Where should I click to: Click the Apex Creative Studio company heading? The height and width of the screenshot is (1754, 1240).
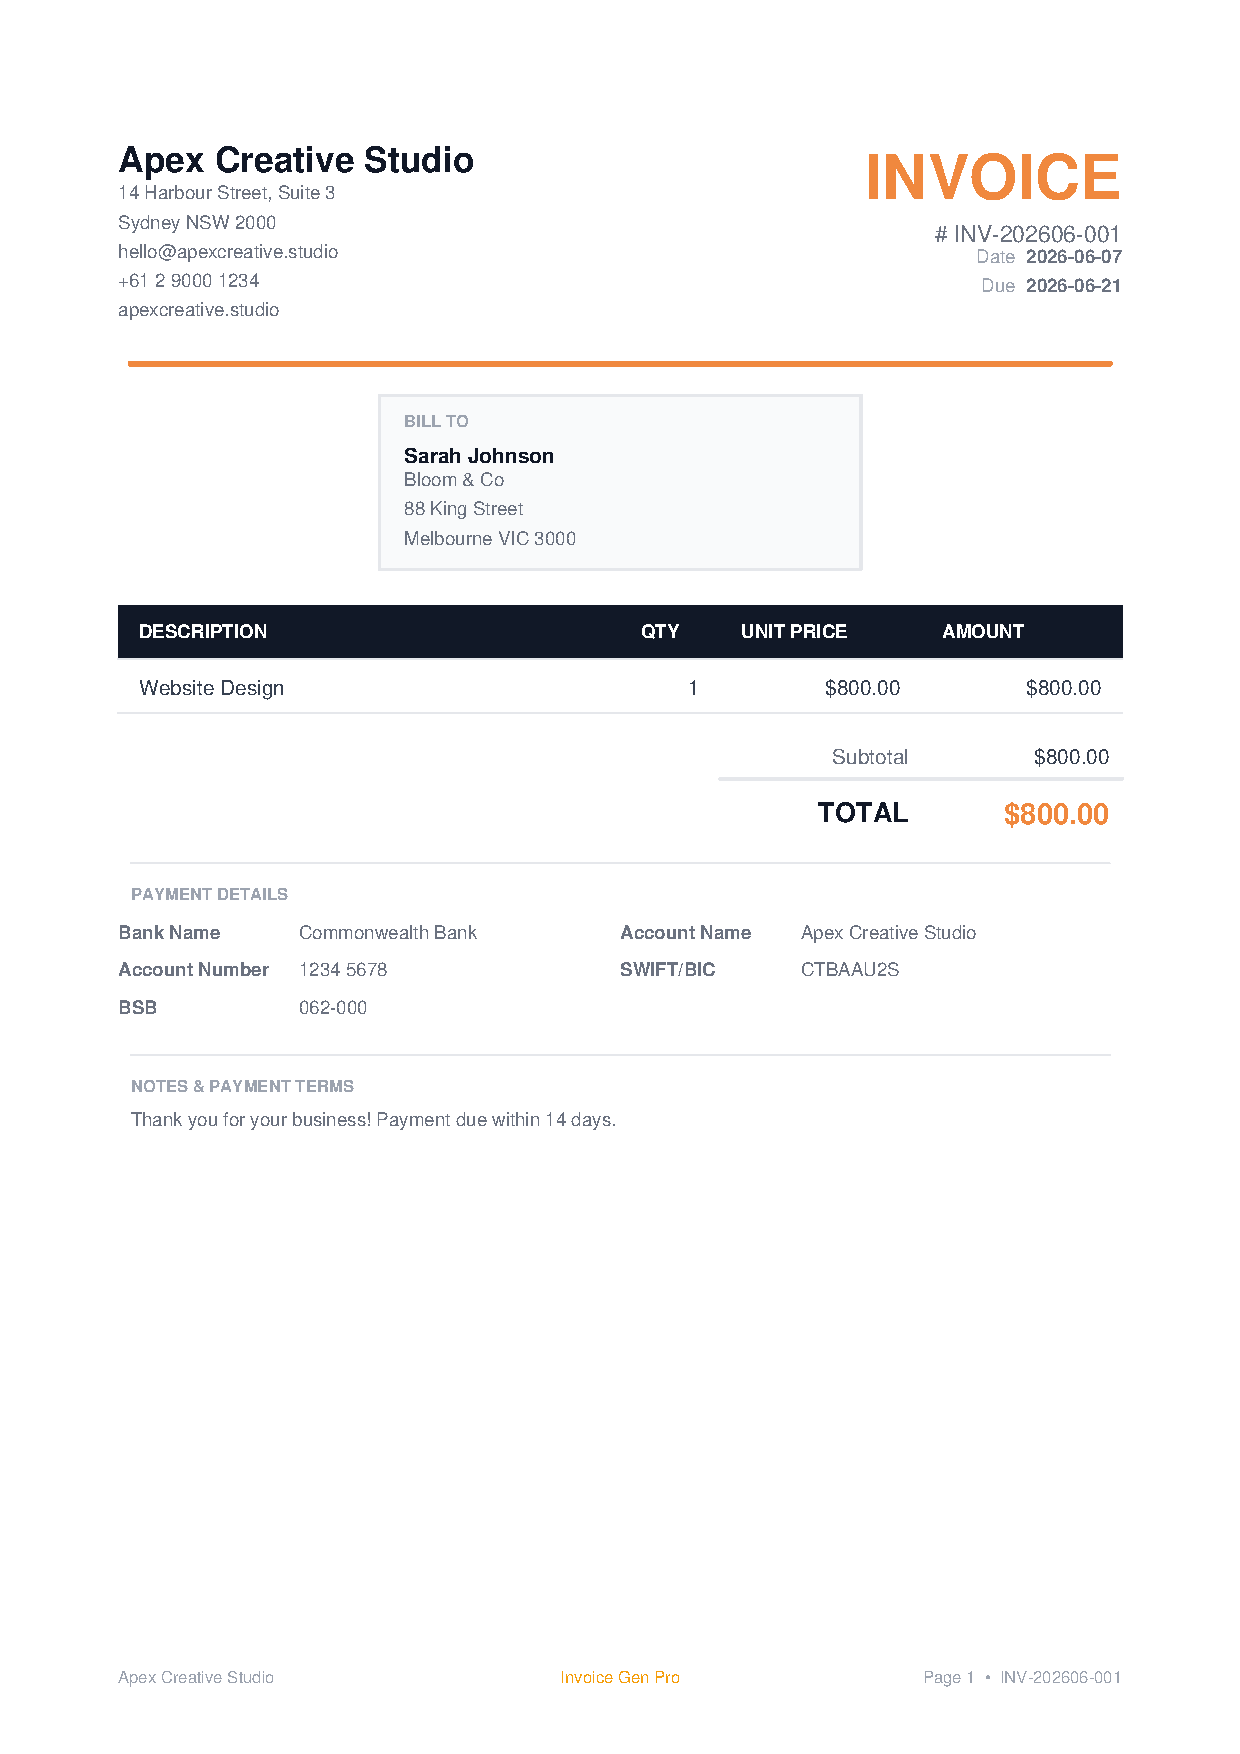(296, 160)
